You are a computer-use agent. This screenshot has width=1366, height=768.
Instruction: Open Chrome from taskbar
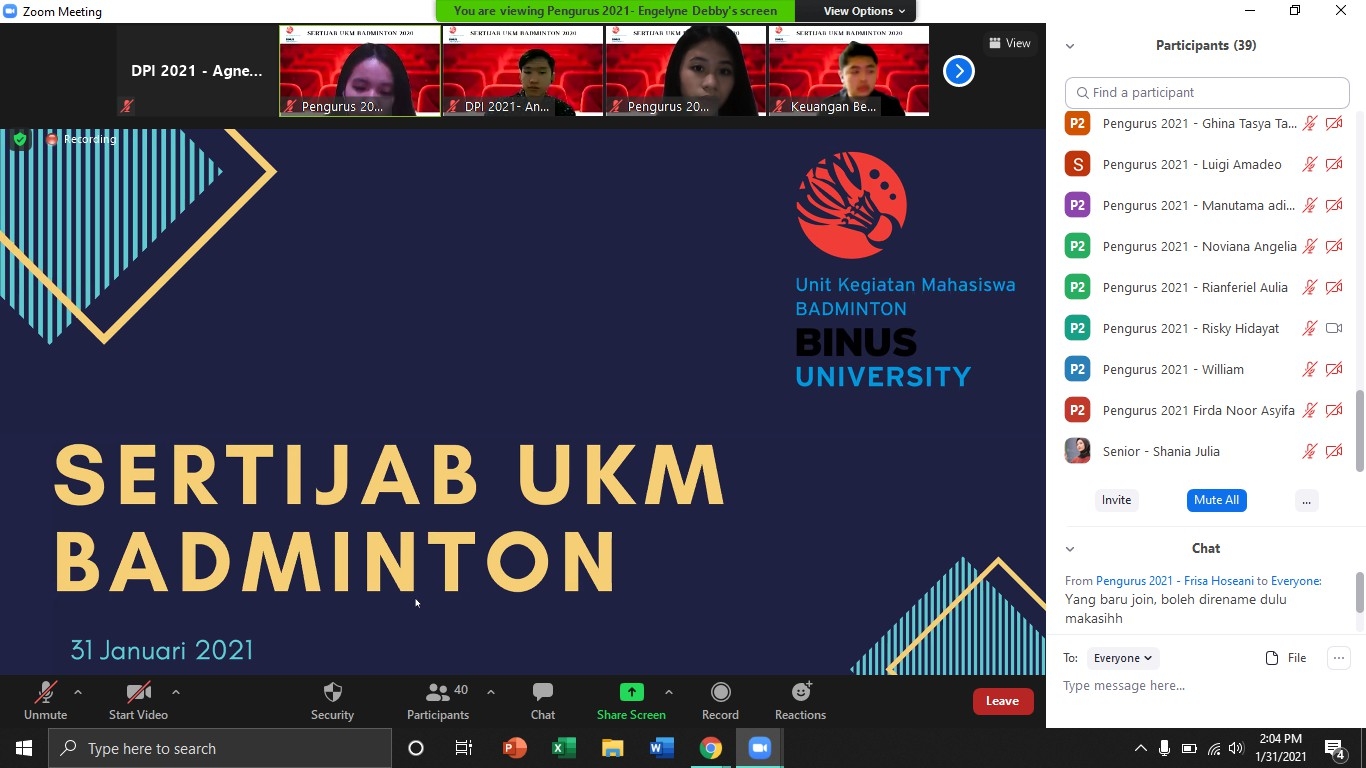tap(710, 748)
